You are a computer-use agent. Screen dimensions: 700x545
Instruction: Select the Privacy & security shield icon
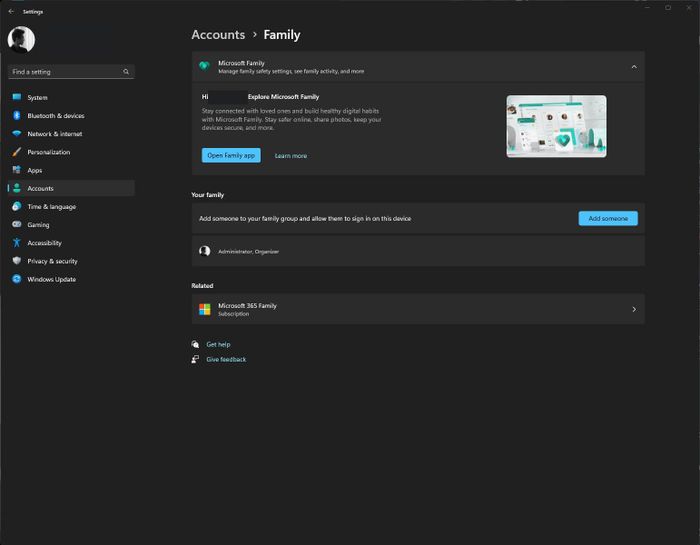click(x=17, y=261)
